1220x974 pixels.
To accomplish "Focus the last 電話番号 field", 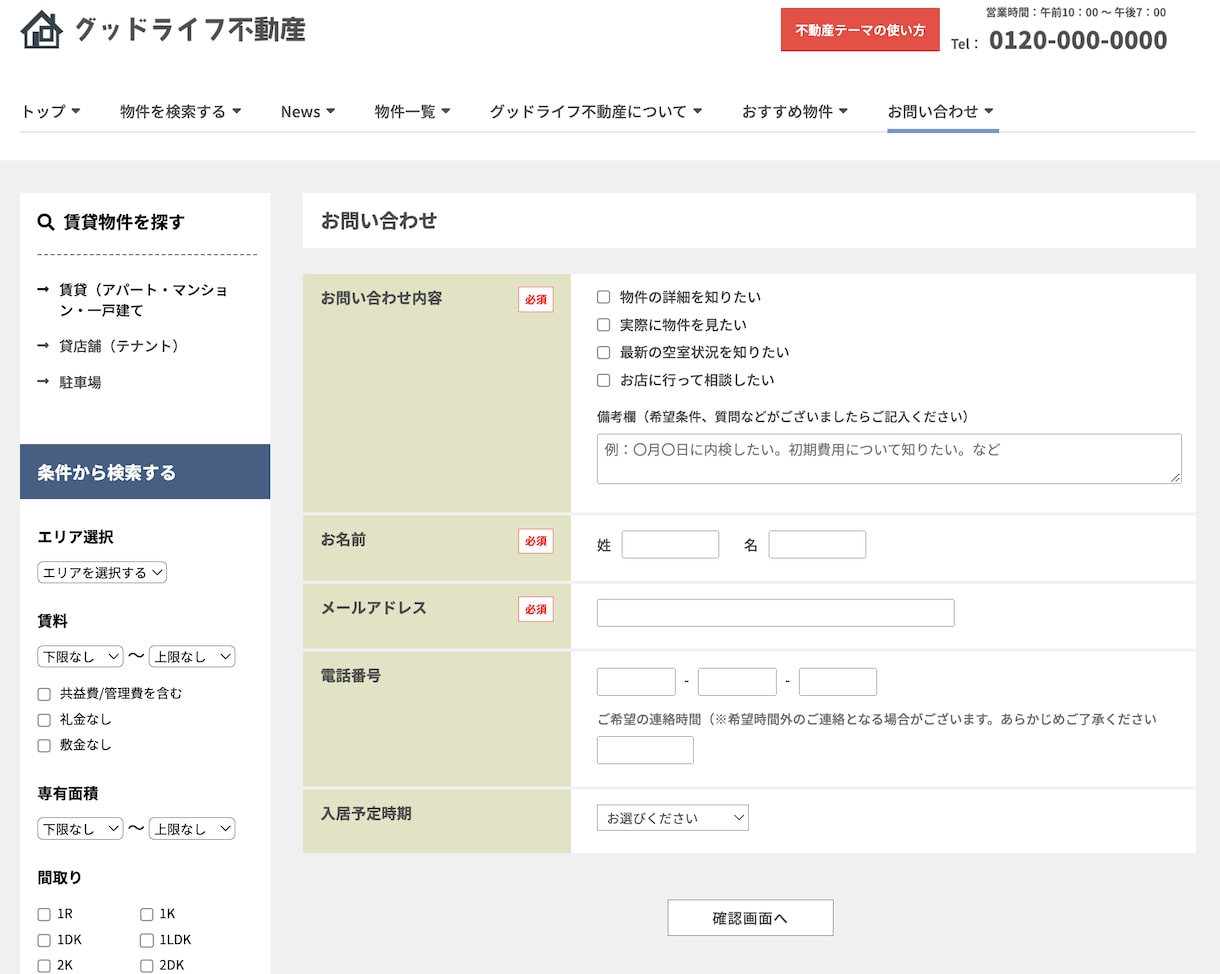I will click(838, 682).
